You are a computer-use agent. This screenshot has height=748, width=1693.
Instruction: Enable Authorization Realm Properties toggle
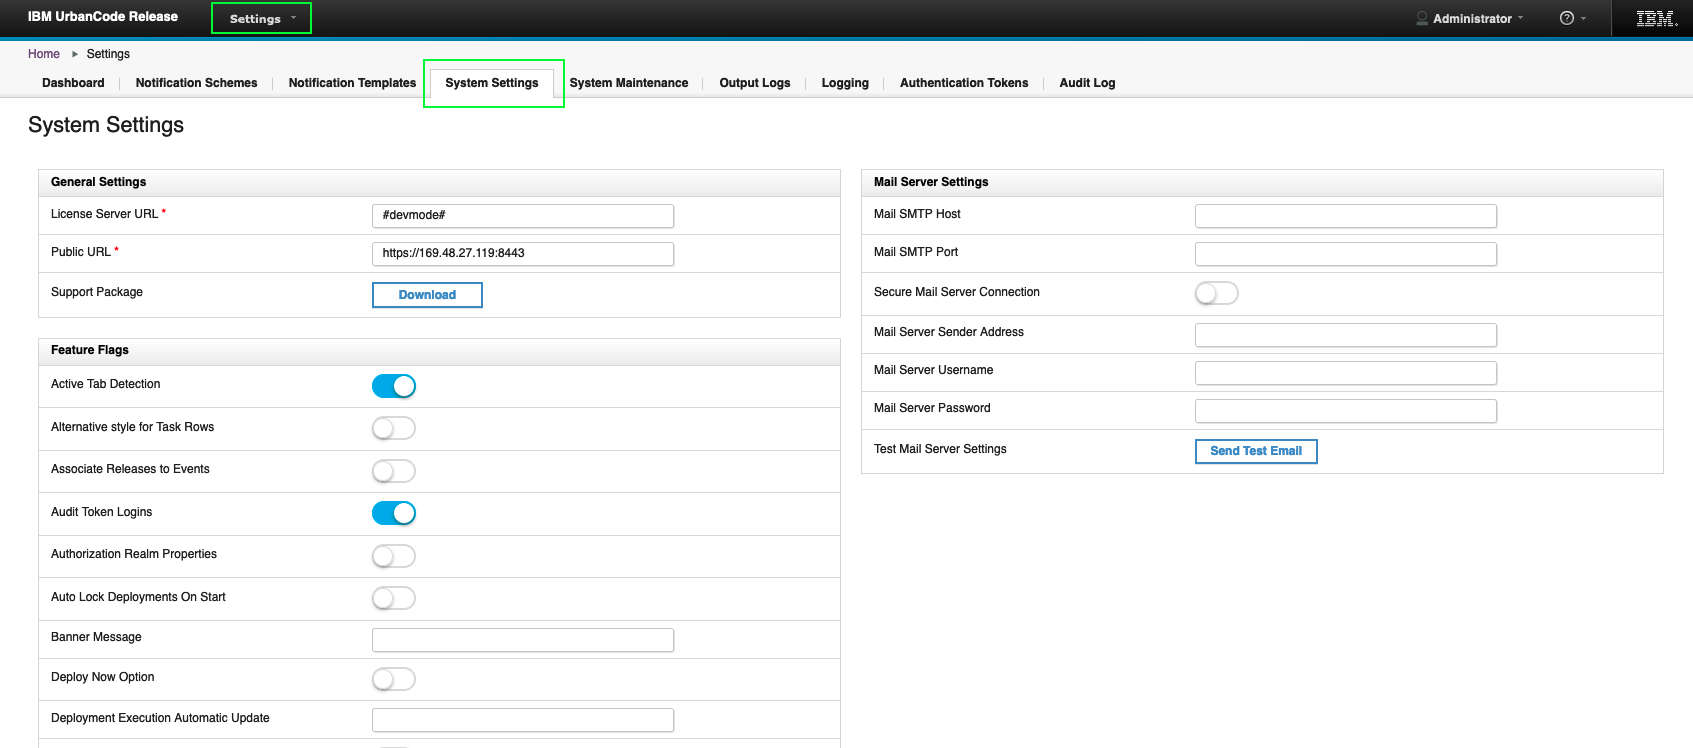click(x=394, y=556)
